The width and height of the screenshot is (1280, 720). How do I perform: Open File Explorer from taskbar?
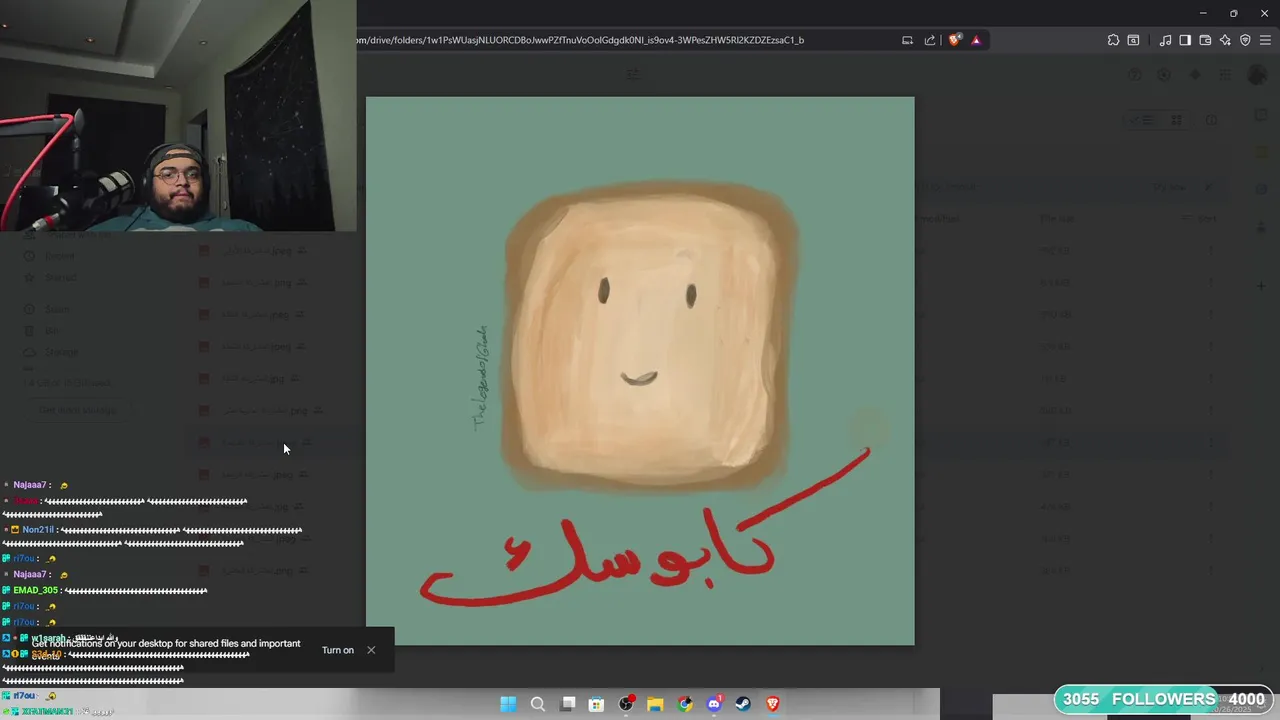pos(655,704)
